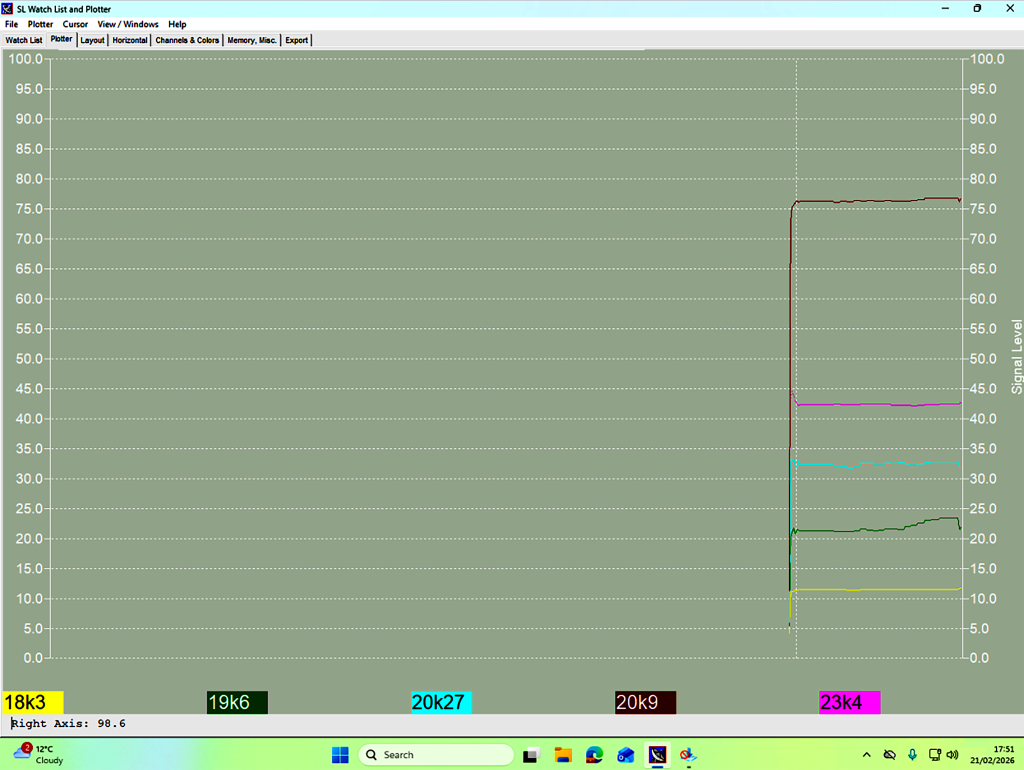Show hidden system tray icons
This screenshot has height=770, width=1024.
tap(866, 755)
